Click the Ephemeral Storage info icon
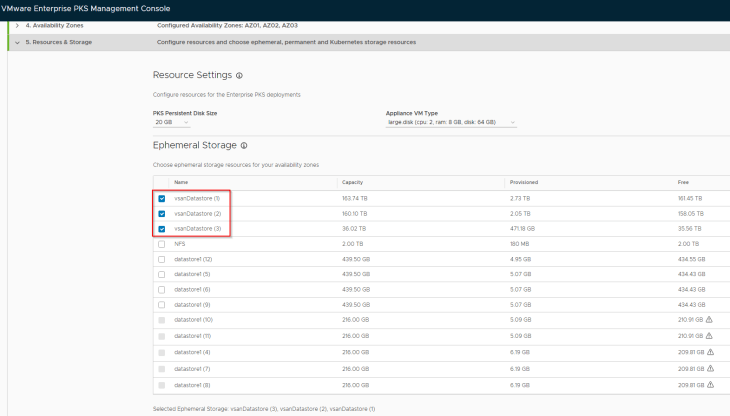The height and width of the screenshot is (416, 730). click(245, 146)
